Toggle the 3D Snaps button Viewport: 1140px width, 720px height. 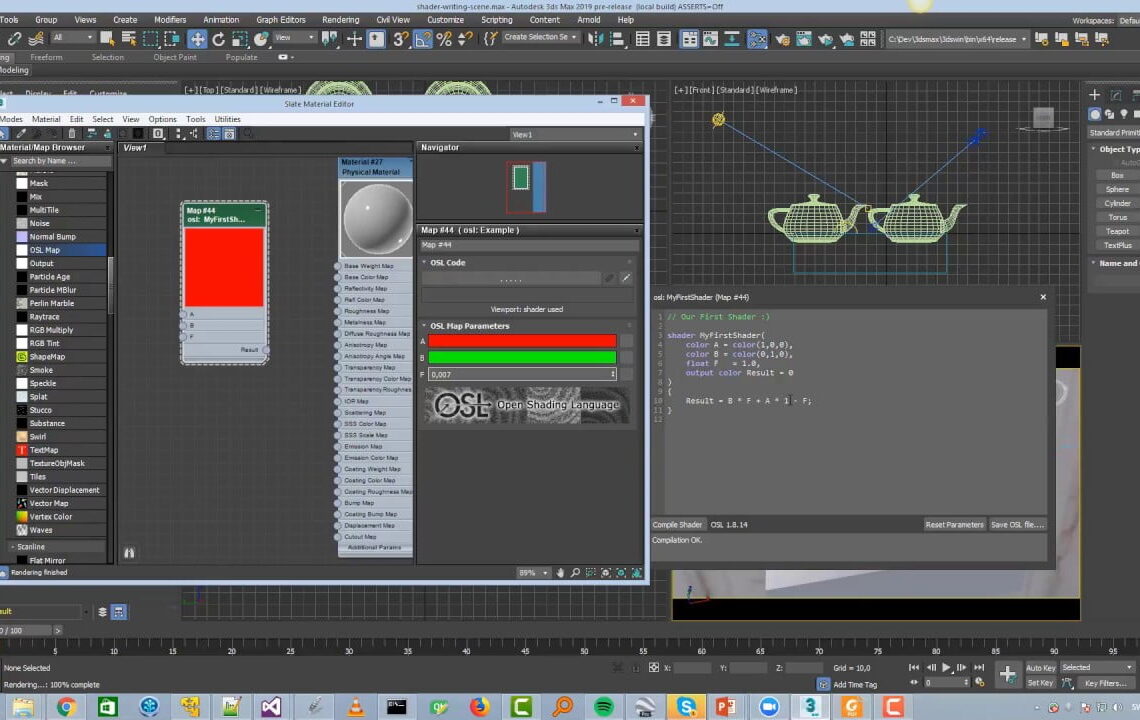point(401,39)
